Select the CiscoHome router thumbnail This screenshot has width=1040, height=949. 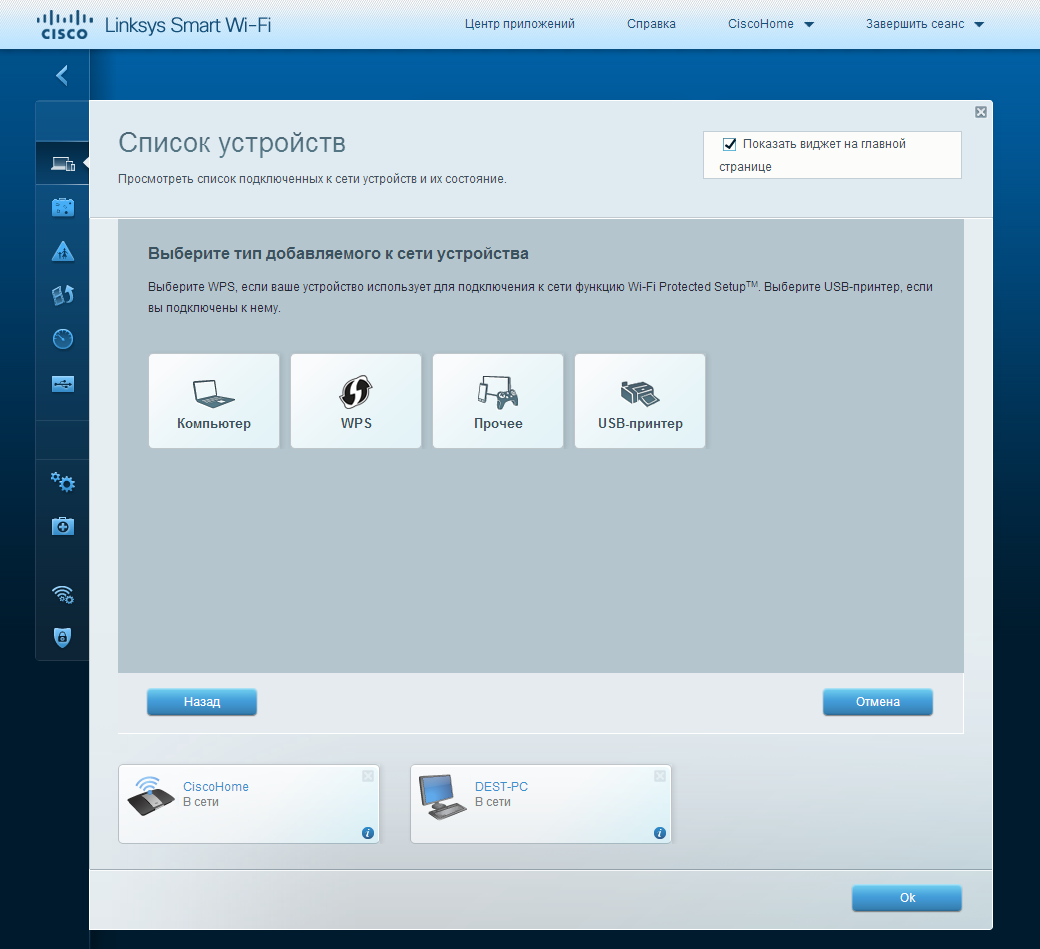[151, 796]
